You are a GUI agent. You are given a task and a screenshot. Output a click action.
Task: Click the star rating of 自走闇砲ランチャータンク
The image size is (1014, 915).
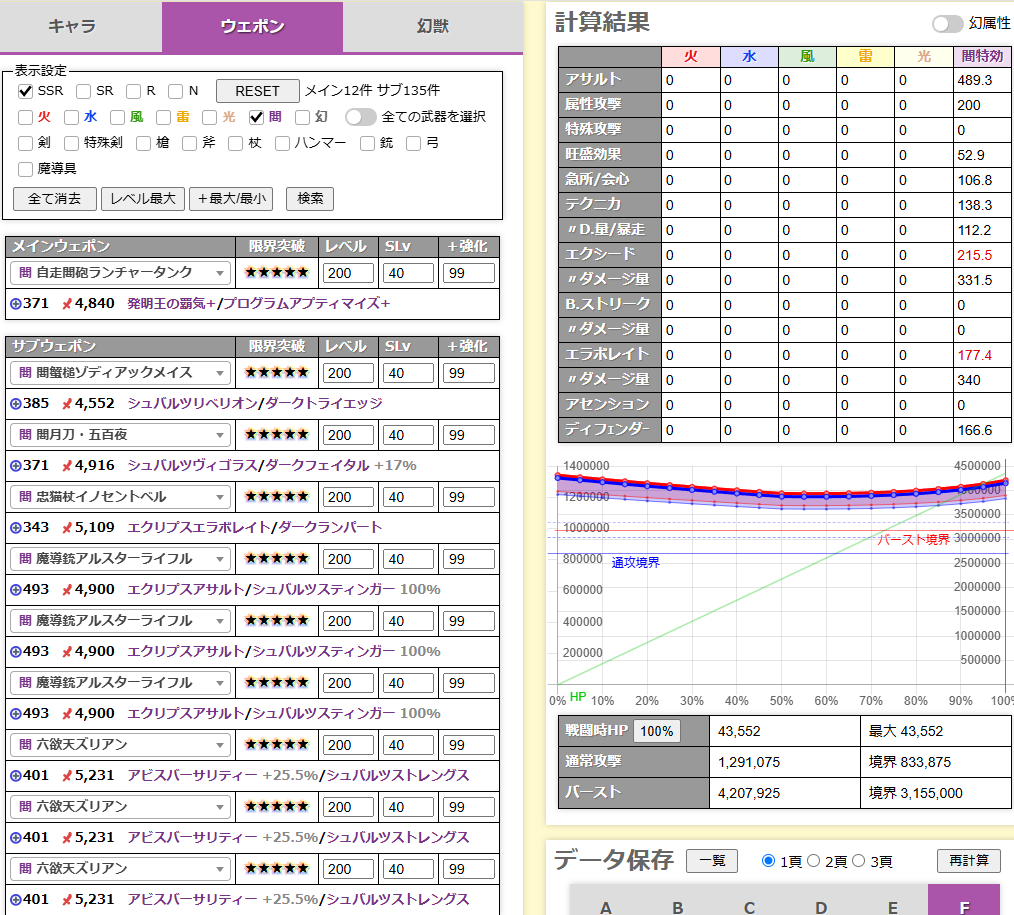(277, 273)
